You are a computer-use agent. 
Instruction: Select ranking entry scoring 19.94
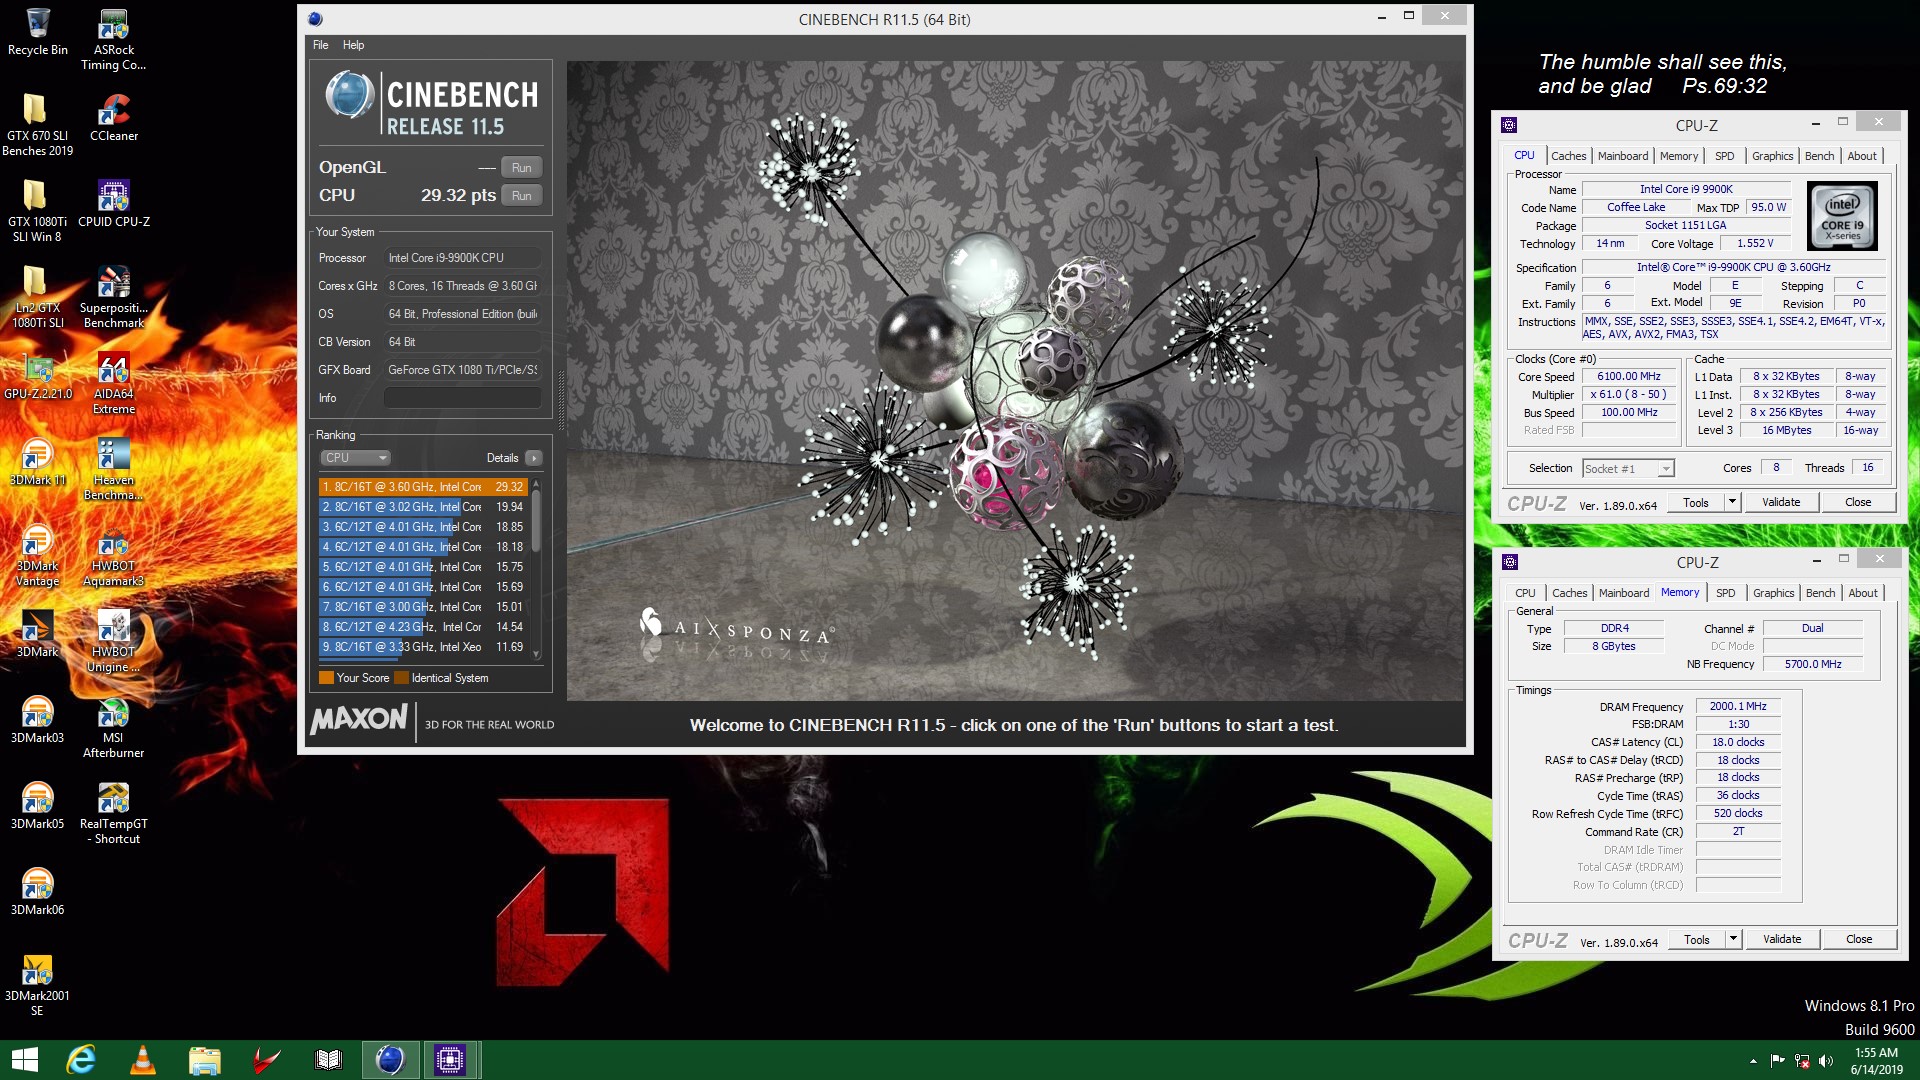point(423,507)
